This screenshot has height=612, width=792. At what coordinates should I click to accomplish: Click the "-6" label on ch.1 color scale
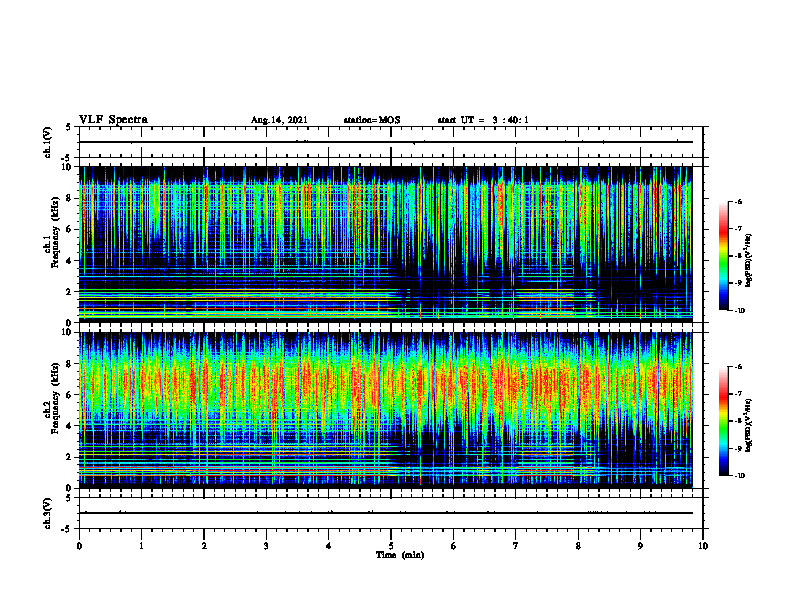click(739, 202)
